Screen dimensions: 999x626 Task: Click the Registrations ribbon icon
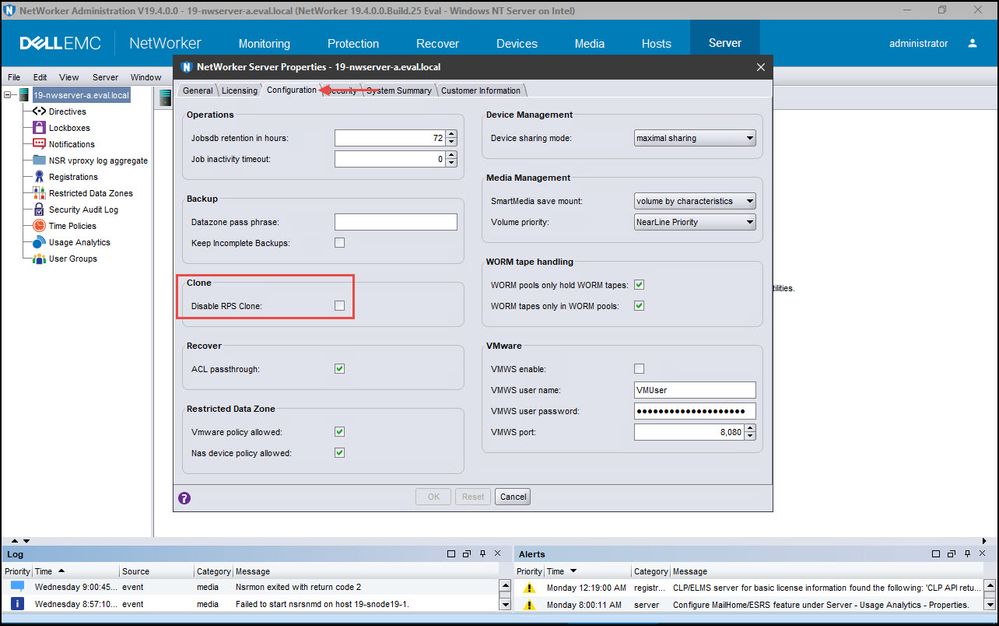[39, 176]
